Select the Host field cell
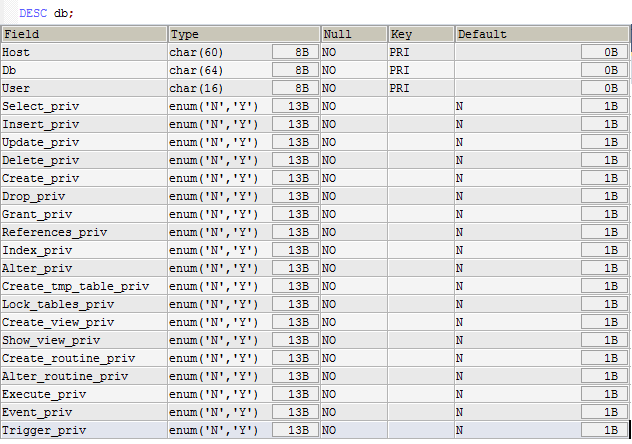The width and height of the screenshot is (632, 444). [x=84, y=52]
